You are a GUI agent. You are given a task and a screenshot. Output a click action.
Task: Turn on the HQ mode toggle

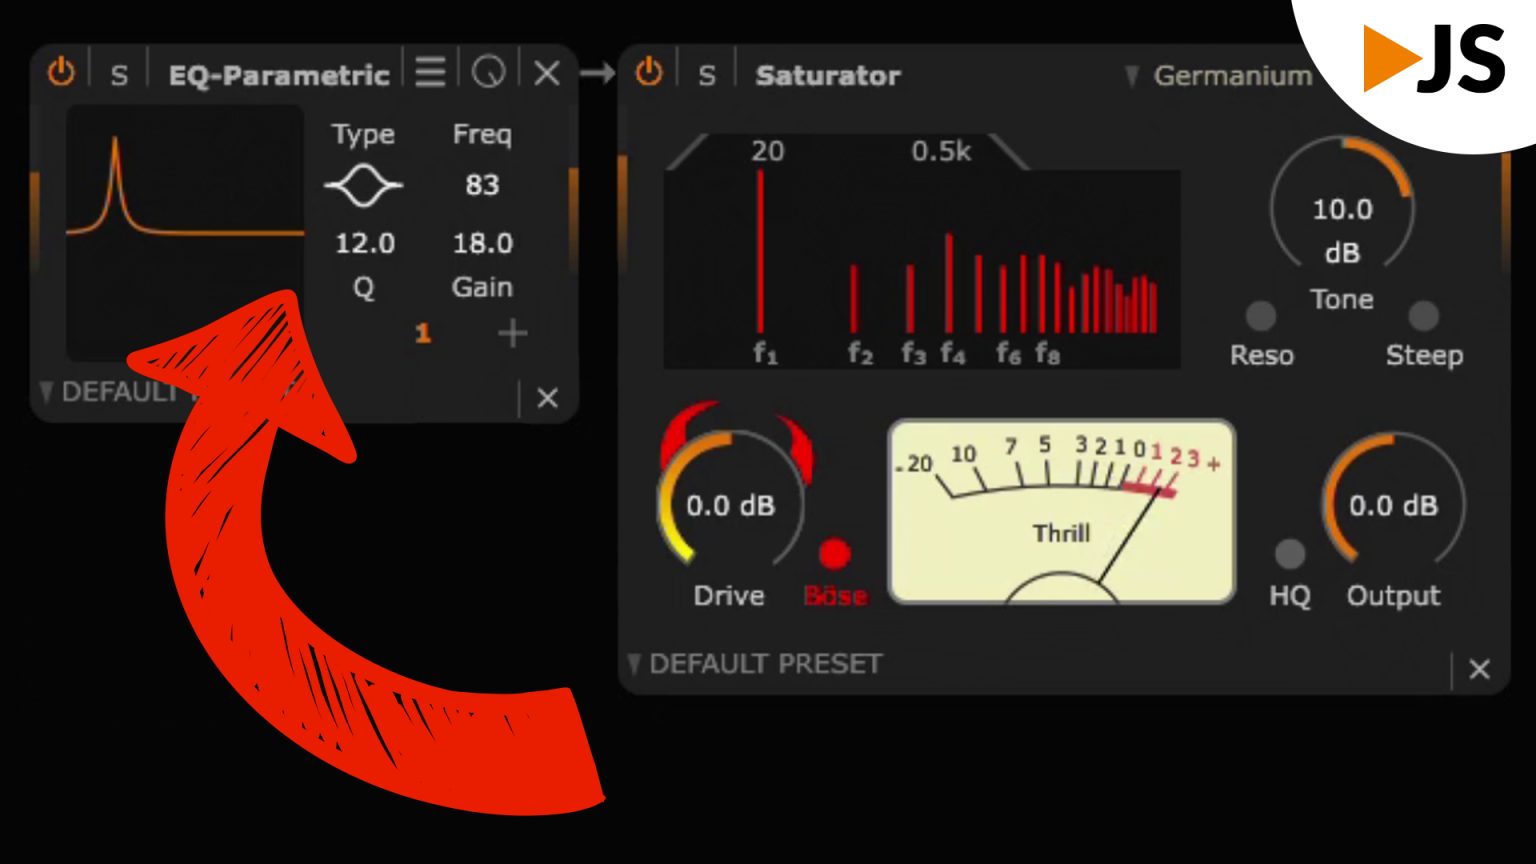[x=1289, y=554]
